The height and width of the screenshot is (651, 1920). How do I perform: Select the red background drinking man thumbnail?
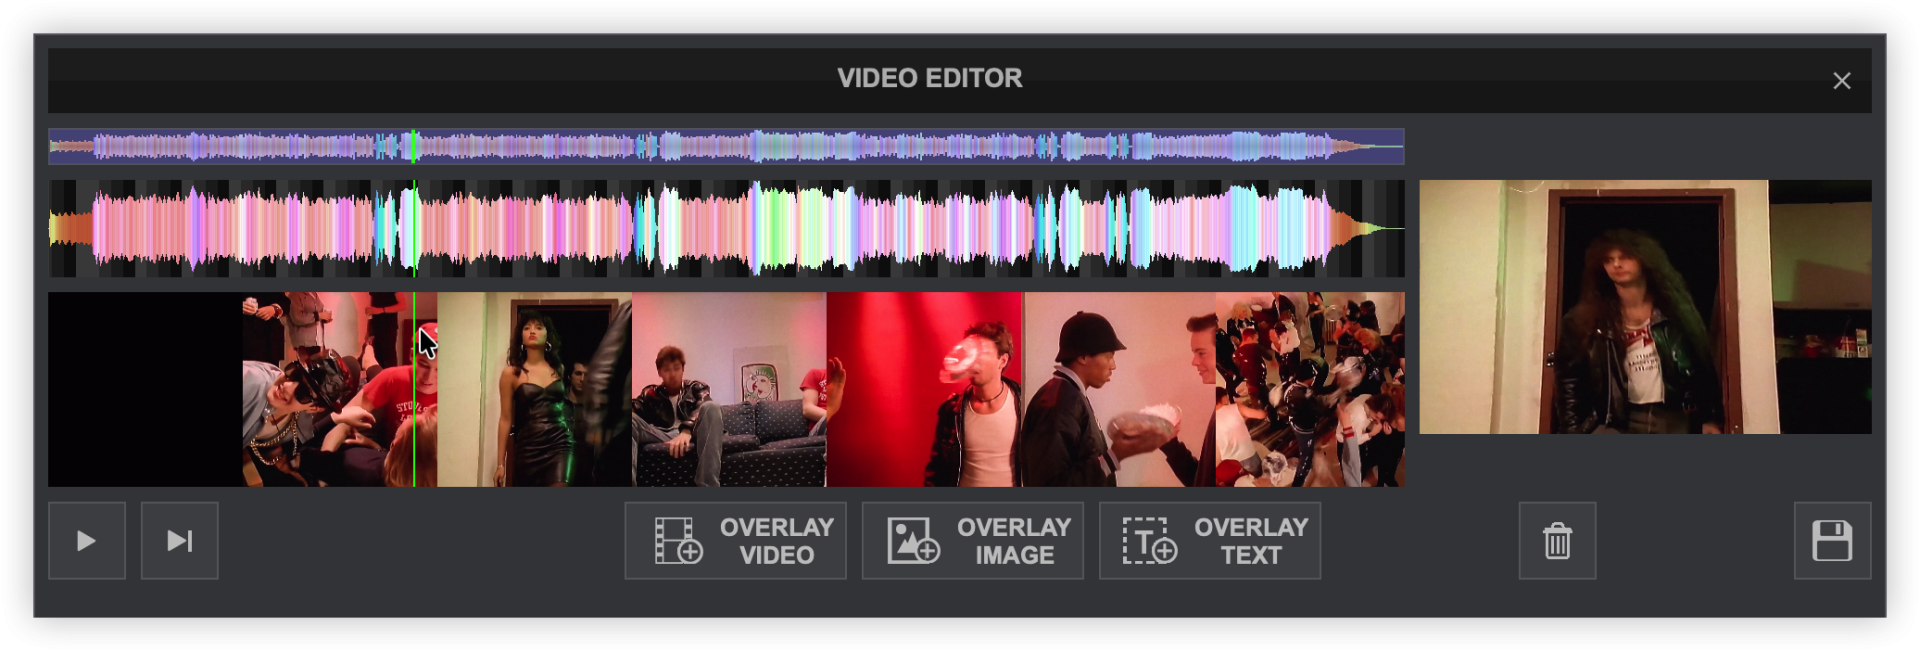point(924,389)
